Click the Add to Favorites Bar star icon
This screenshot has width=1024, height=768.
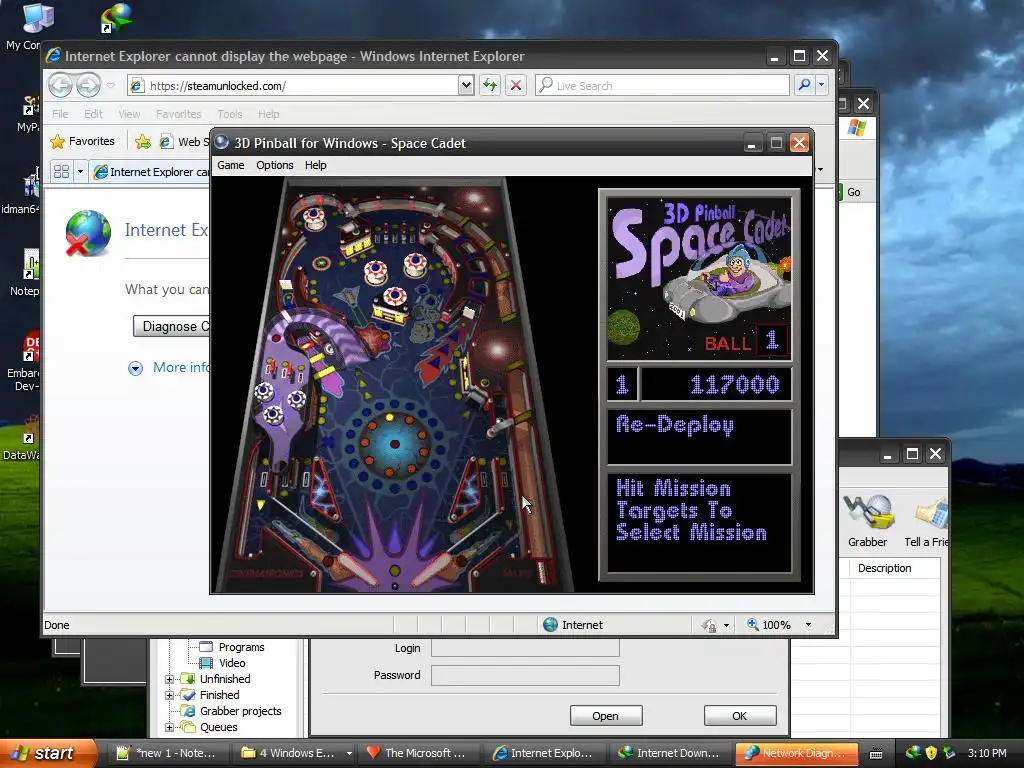[143, 141]
